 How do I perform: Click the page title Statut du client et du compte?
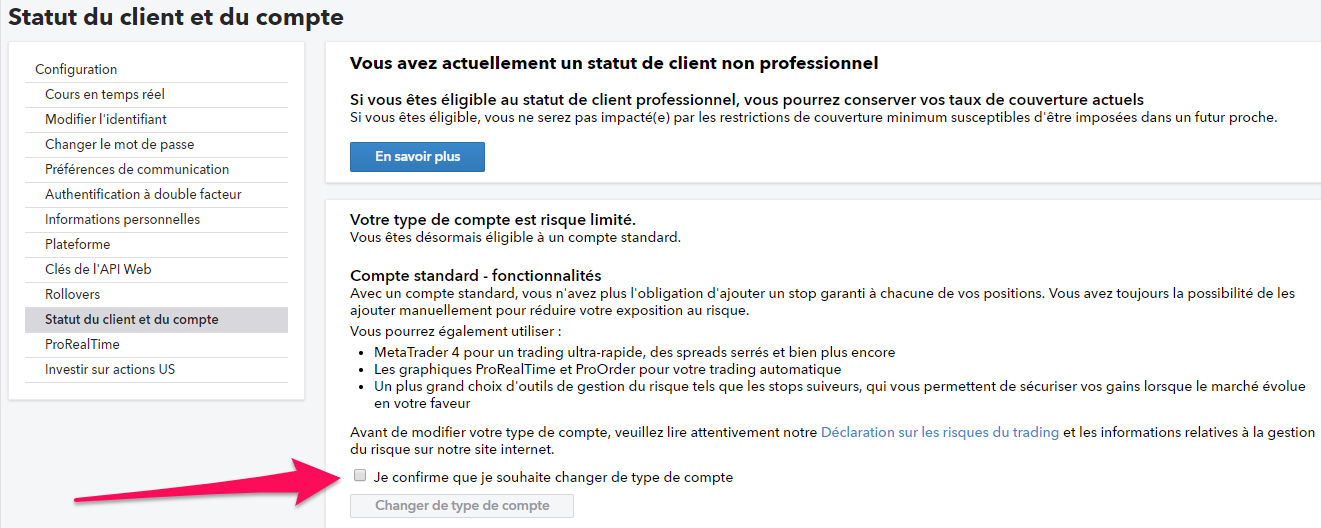(176, 17)
